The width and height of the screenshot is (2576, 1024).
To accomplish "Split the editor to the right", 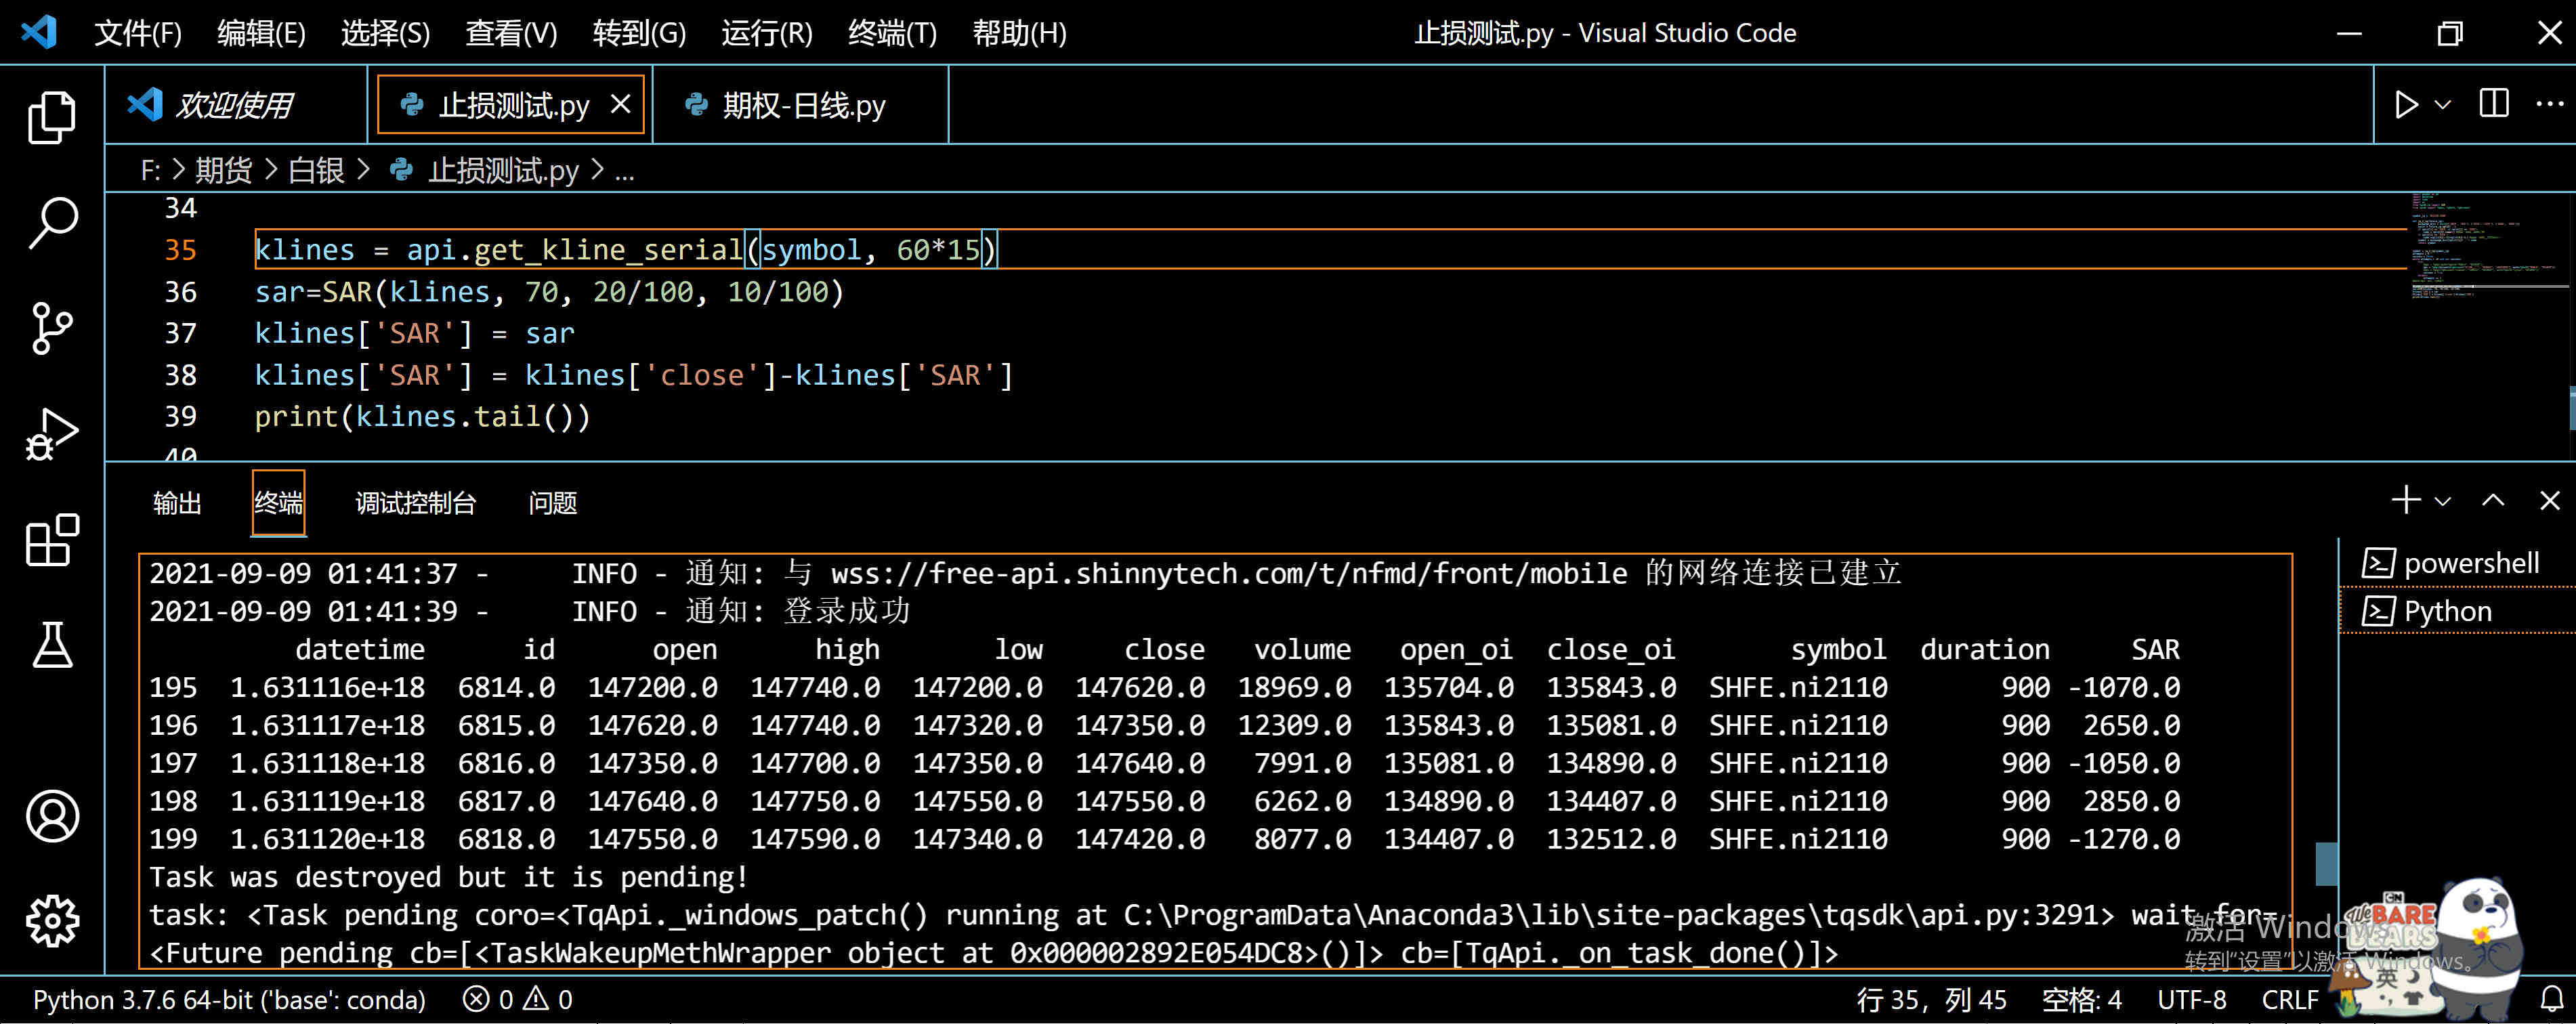I will click(2494, 103).
